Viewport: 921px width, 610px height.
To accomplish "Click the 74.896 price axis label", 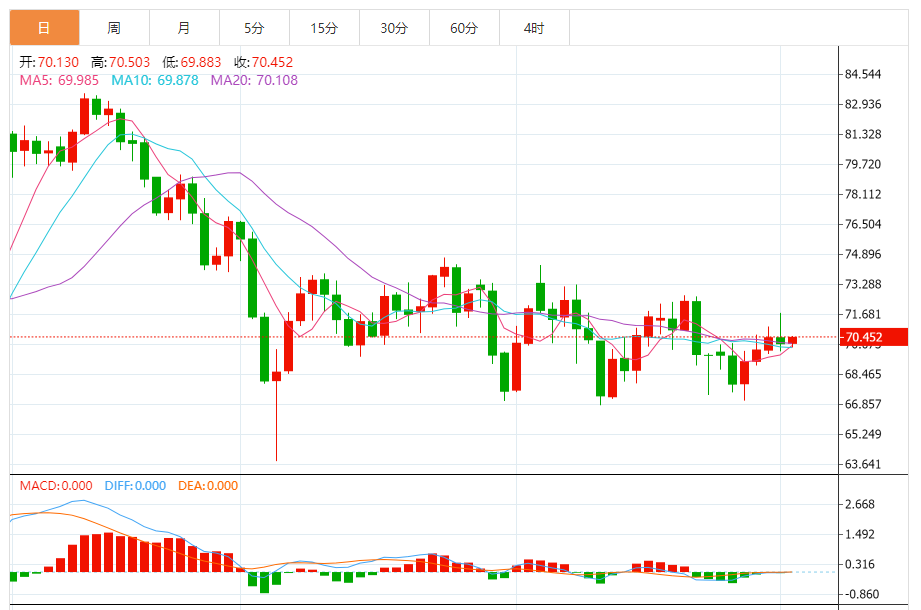I will tap(863, 254).
